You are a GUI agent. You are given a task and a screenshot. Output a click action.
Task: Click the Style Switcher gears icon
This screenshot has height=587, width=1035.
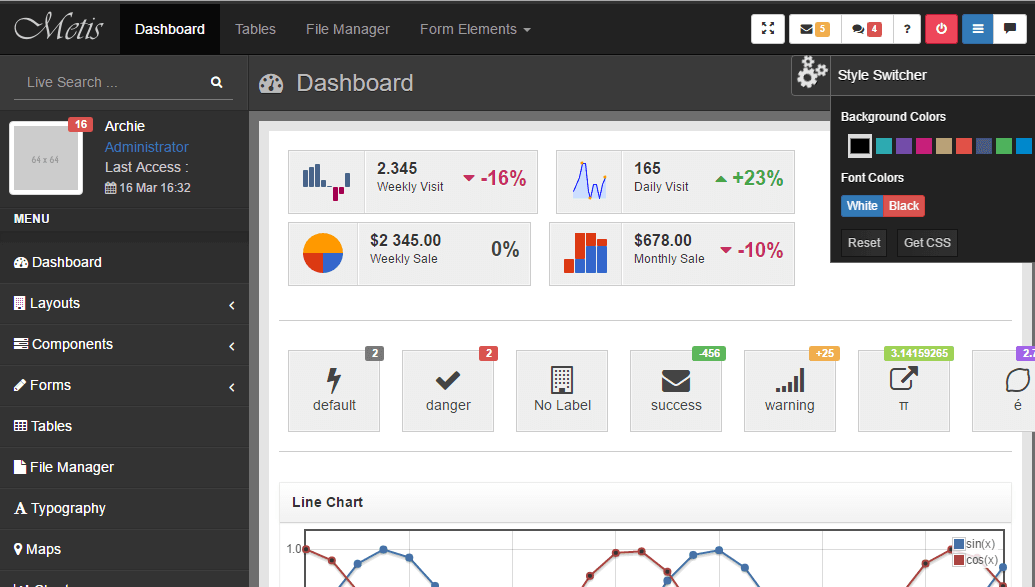[811, 76]
